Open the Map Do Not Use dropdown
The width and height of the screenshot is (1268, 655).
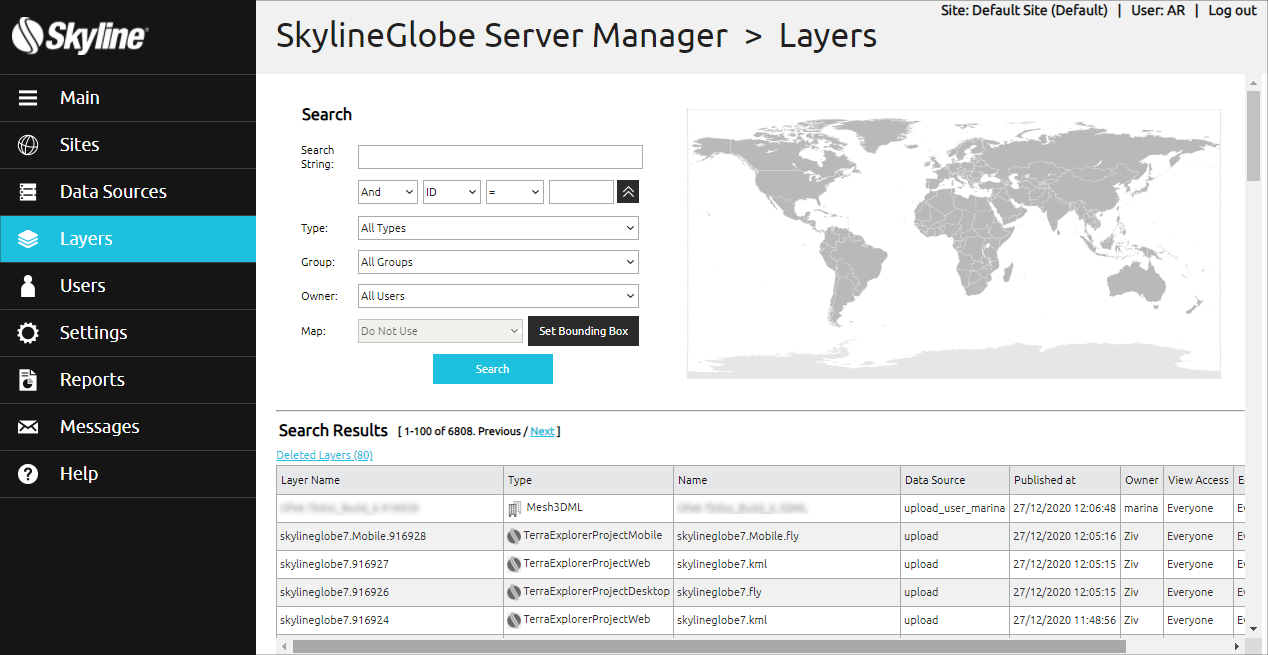[x=440, y=331]
